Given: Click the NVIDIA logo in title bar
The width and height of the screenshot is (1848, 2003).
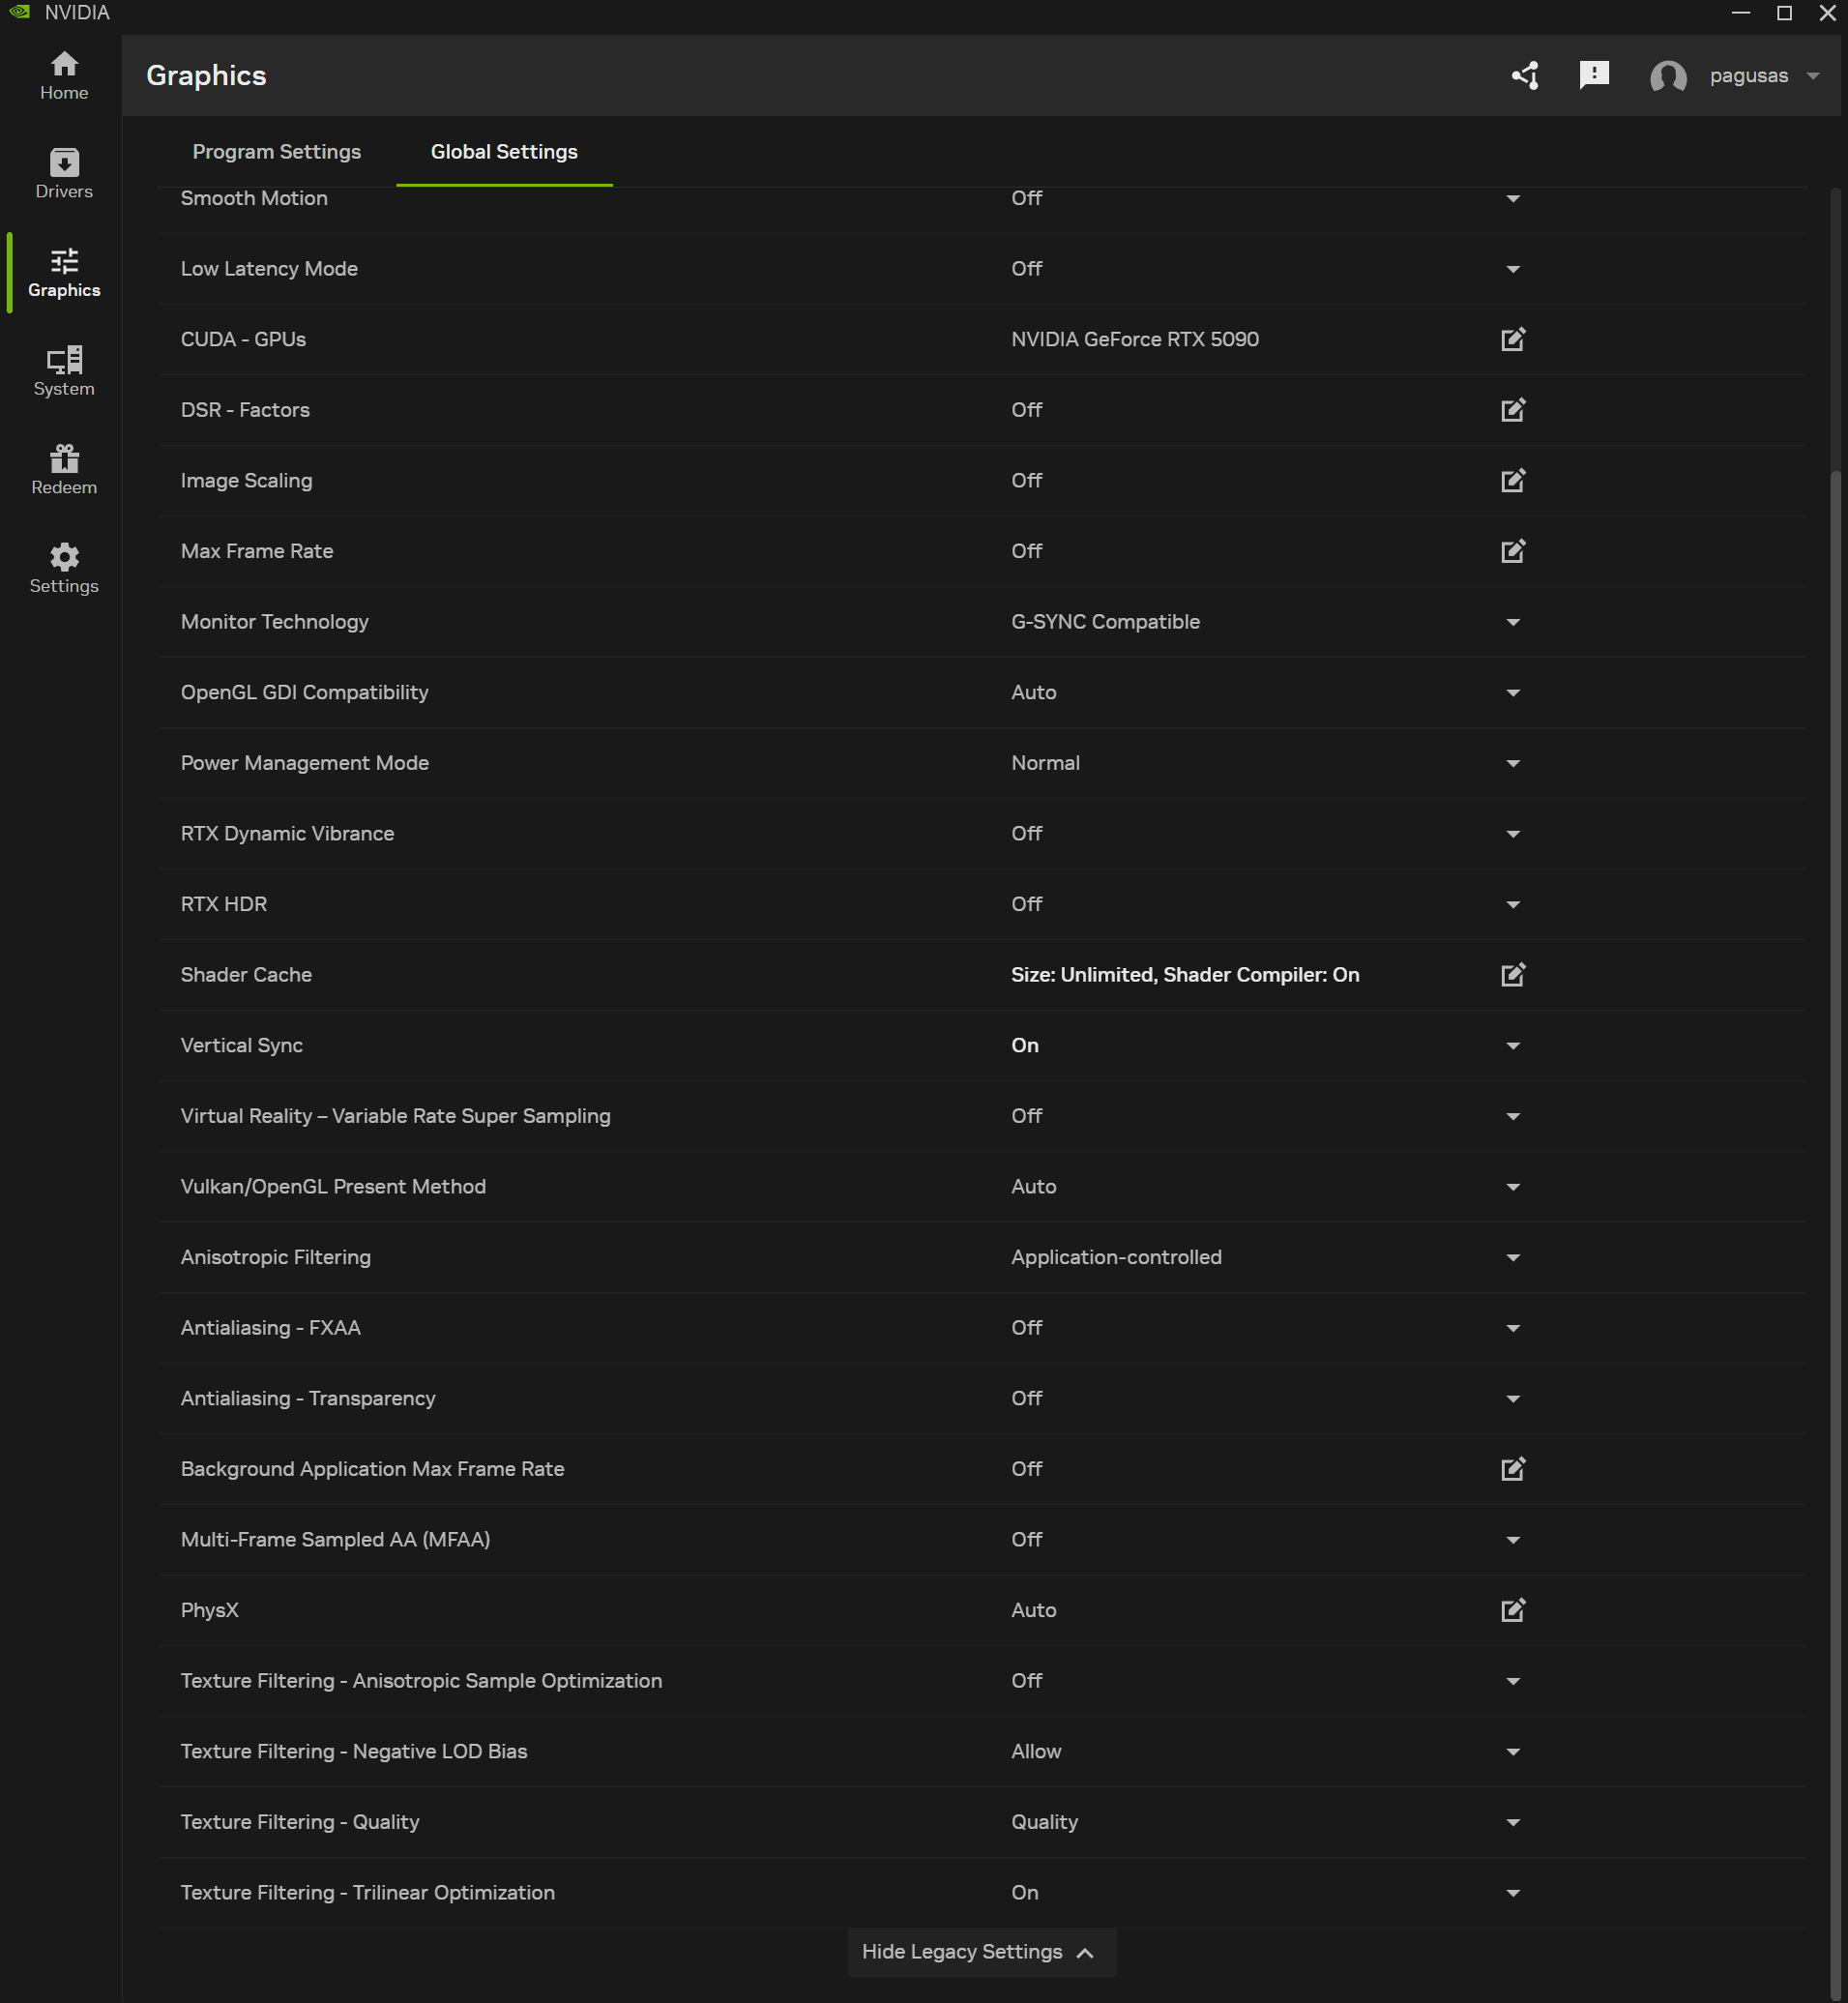Looking at the screenshot, I should pos(20,13).
